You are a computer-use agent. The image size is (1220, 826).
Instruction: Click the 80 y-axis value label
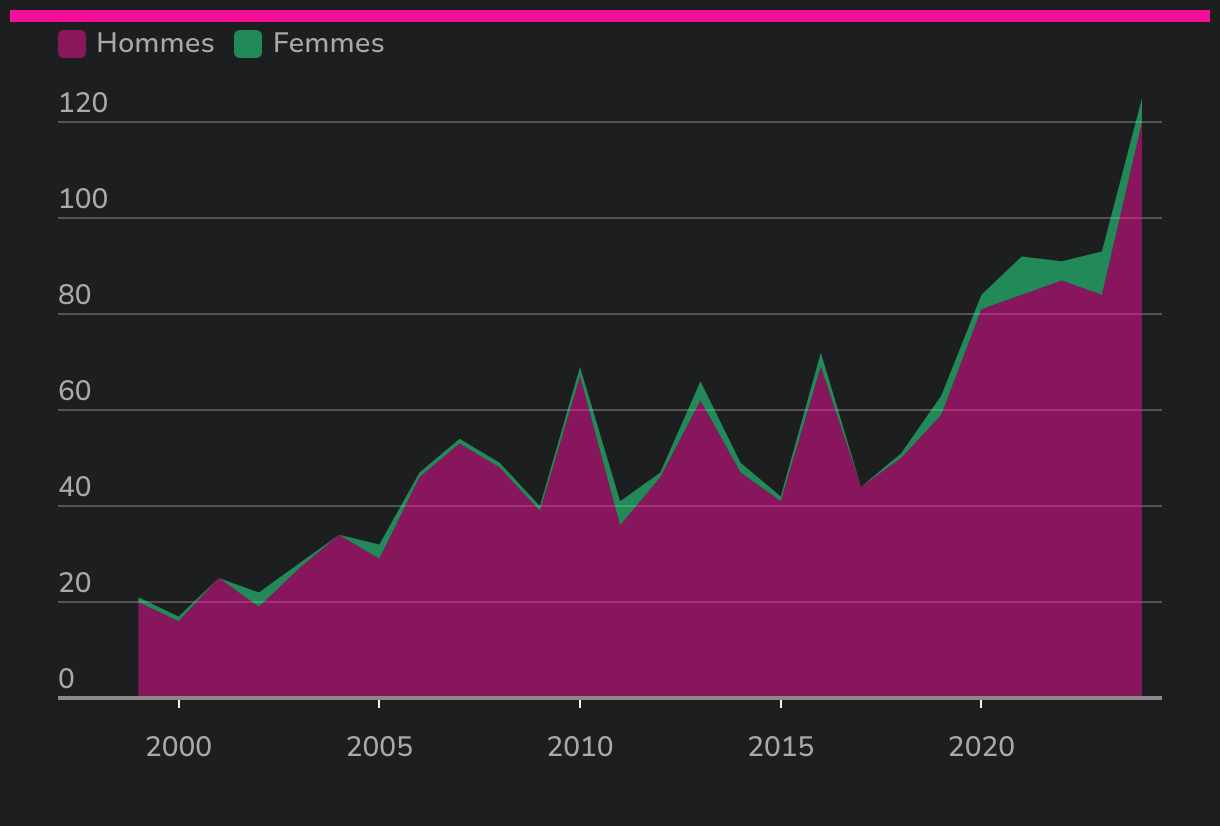pyautogui.click(x=75, y=296)
